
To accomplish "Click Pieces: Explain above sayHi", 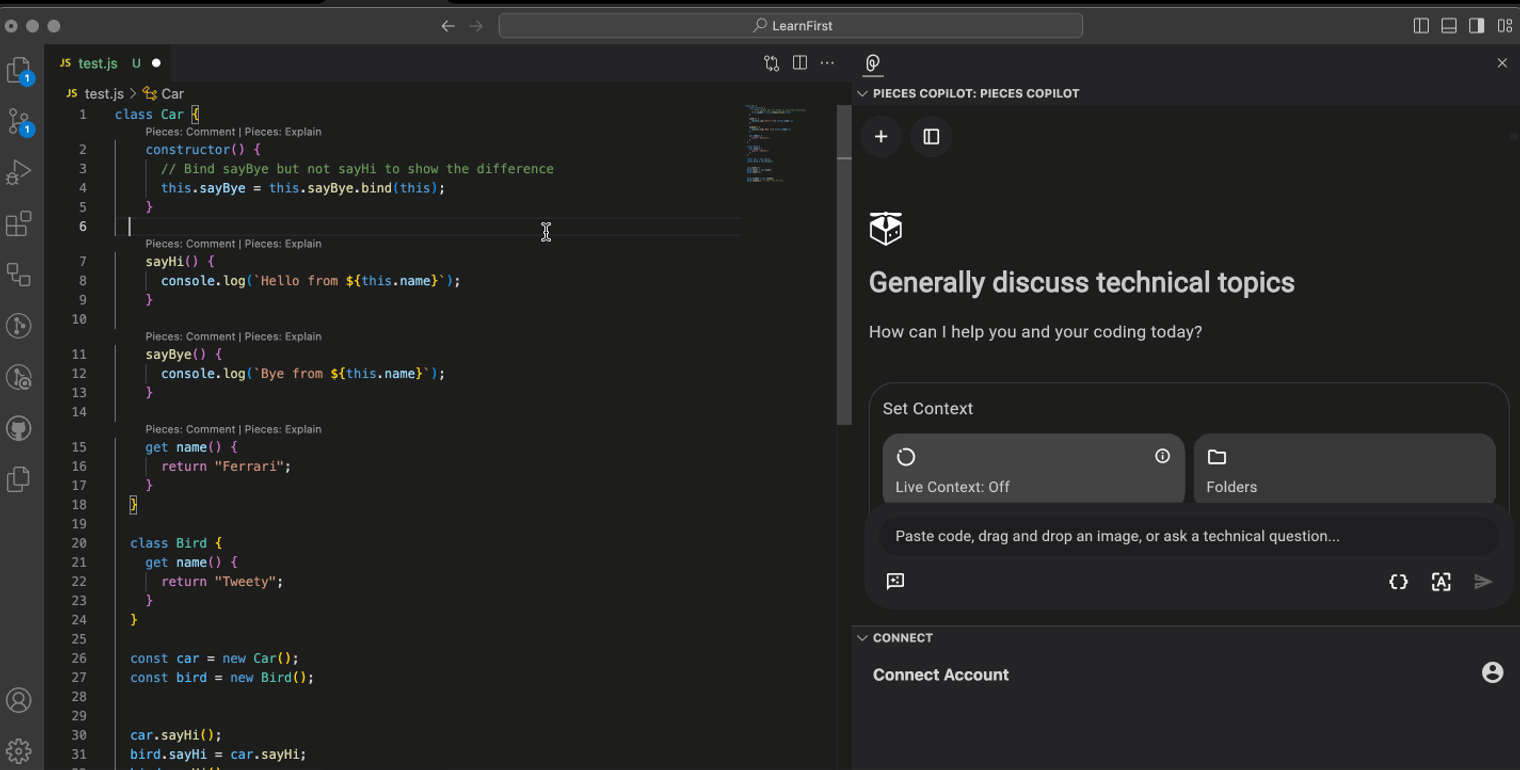I will click(x=283, y=244).
